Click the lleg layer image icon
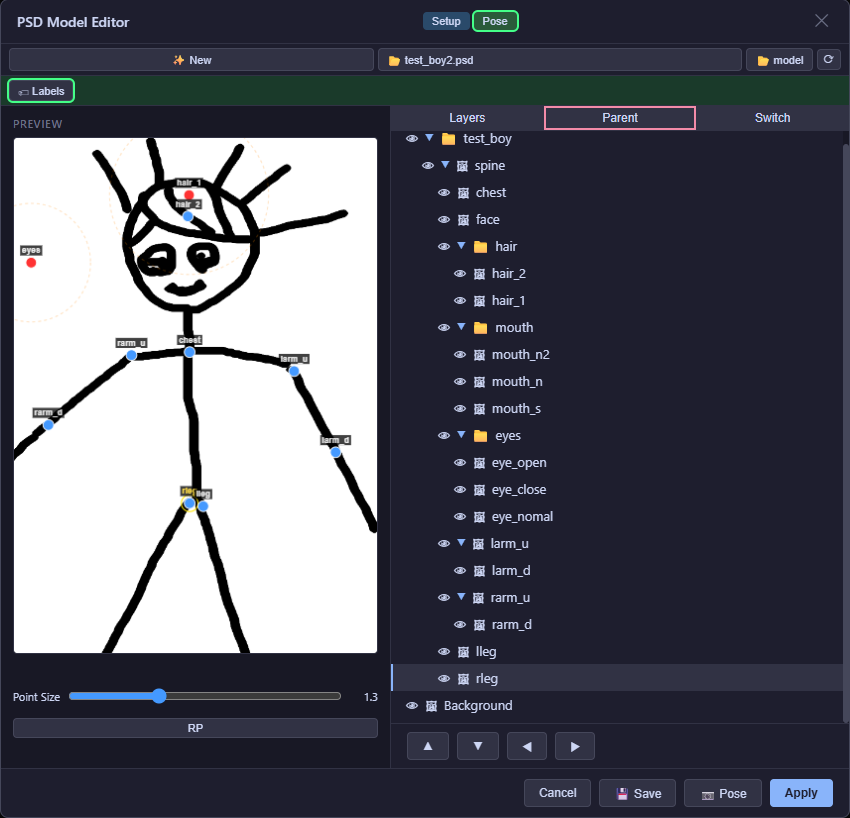Screen dimensions: 850x818 click(463, 652)
